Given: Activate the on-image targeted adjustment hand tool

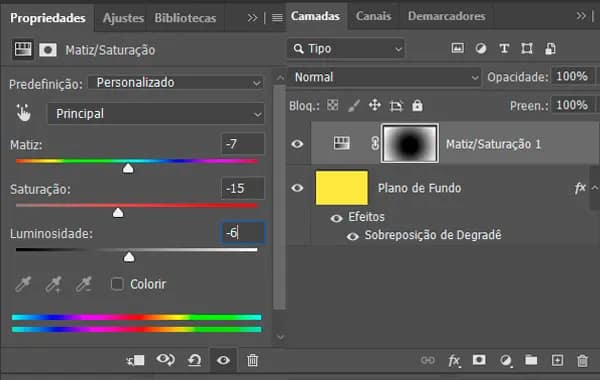Looking at the screenshot, I should 23,113.
